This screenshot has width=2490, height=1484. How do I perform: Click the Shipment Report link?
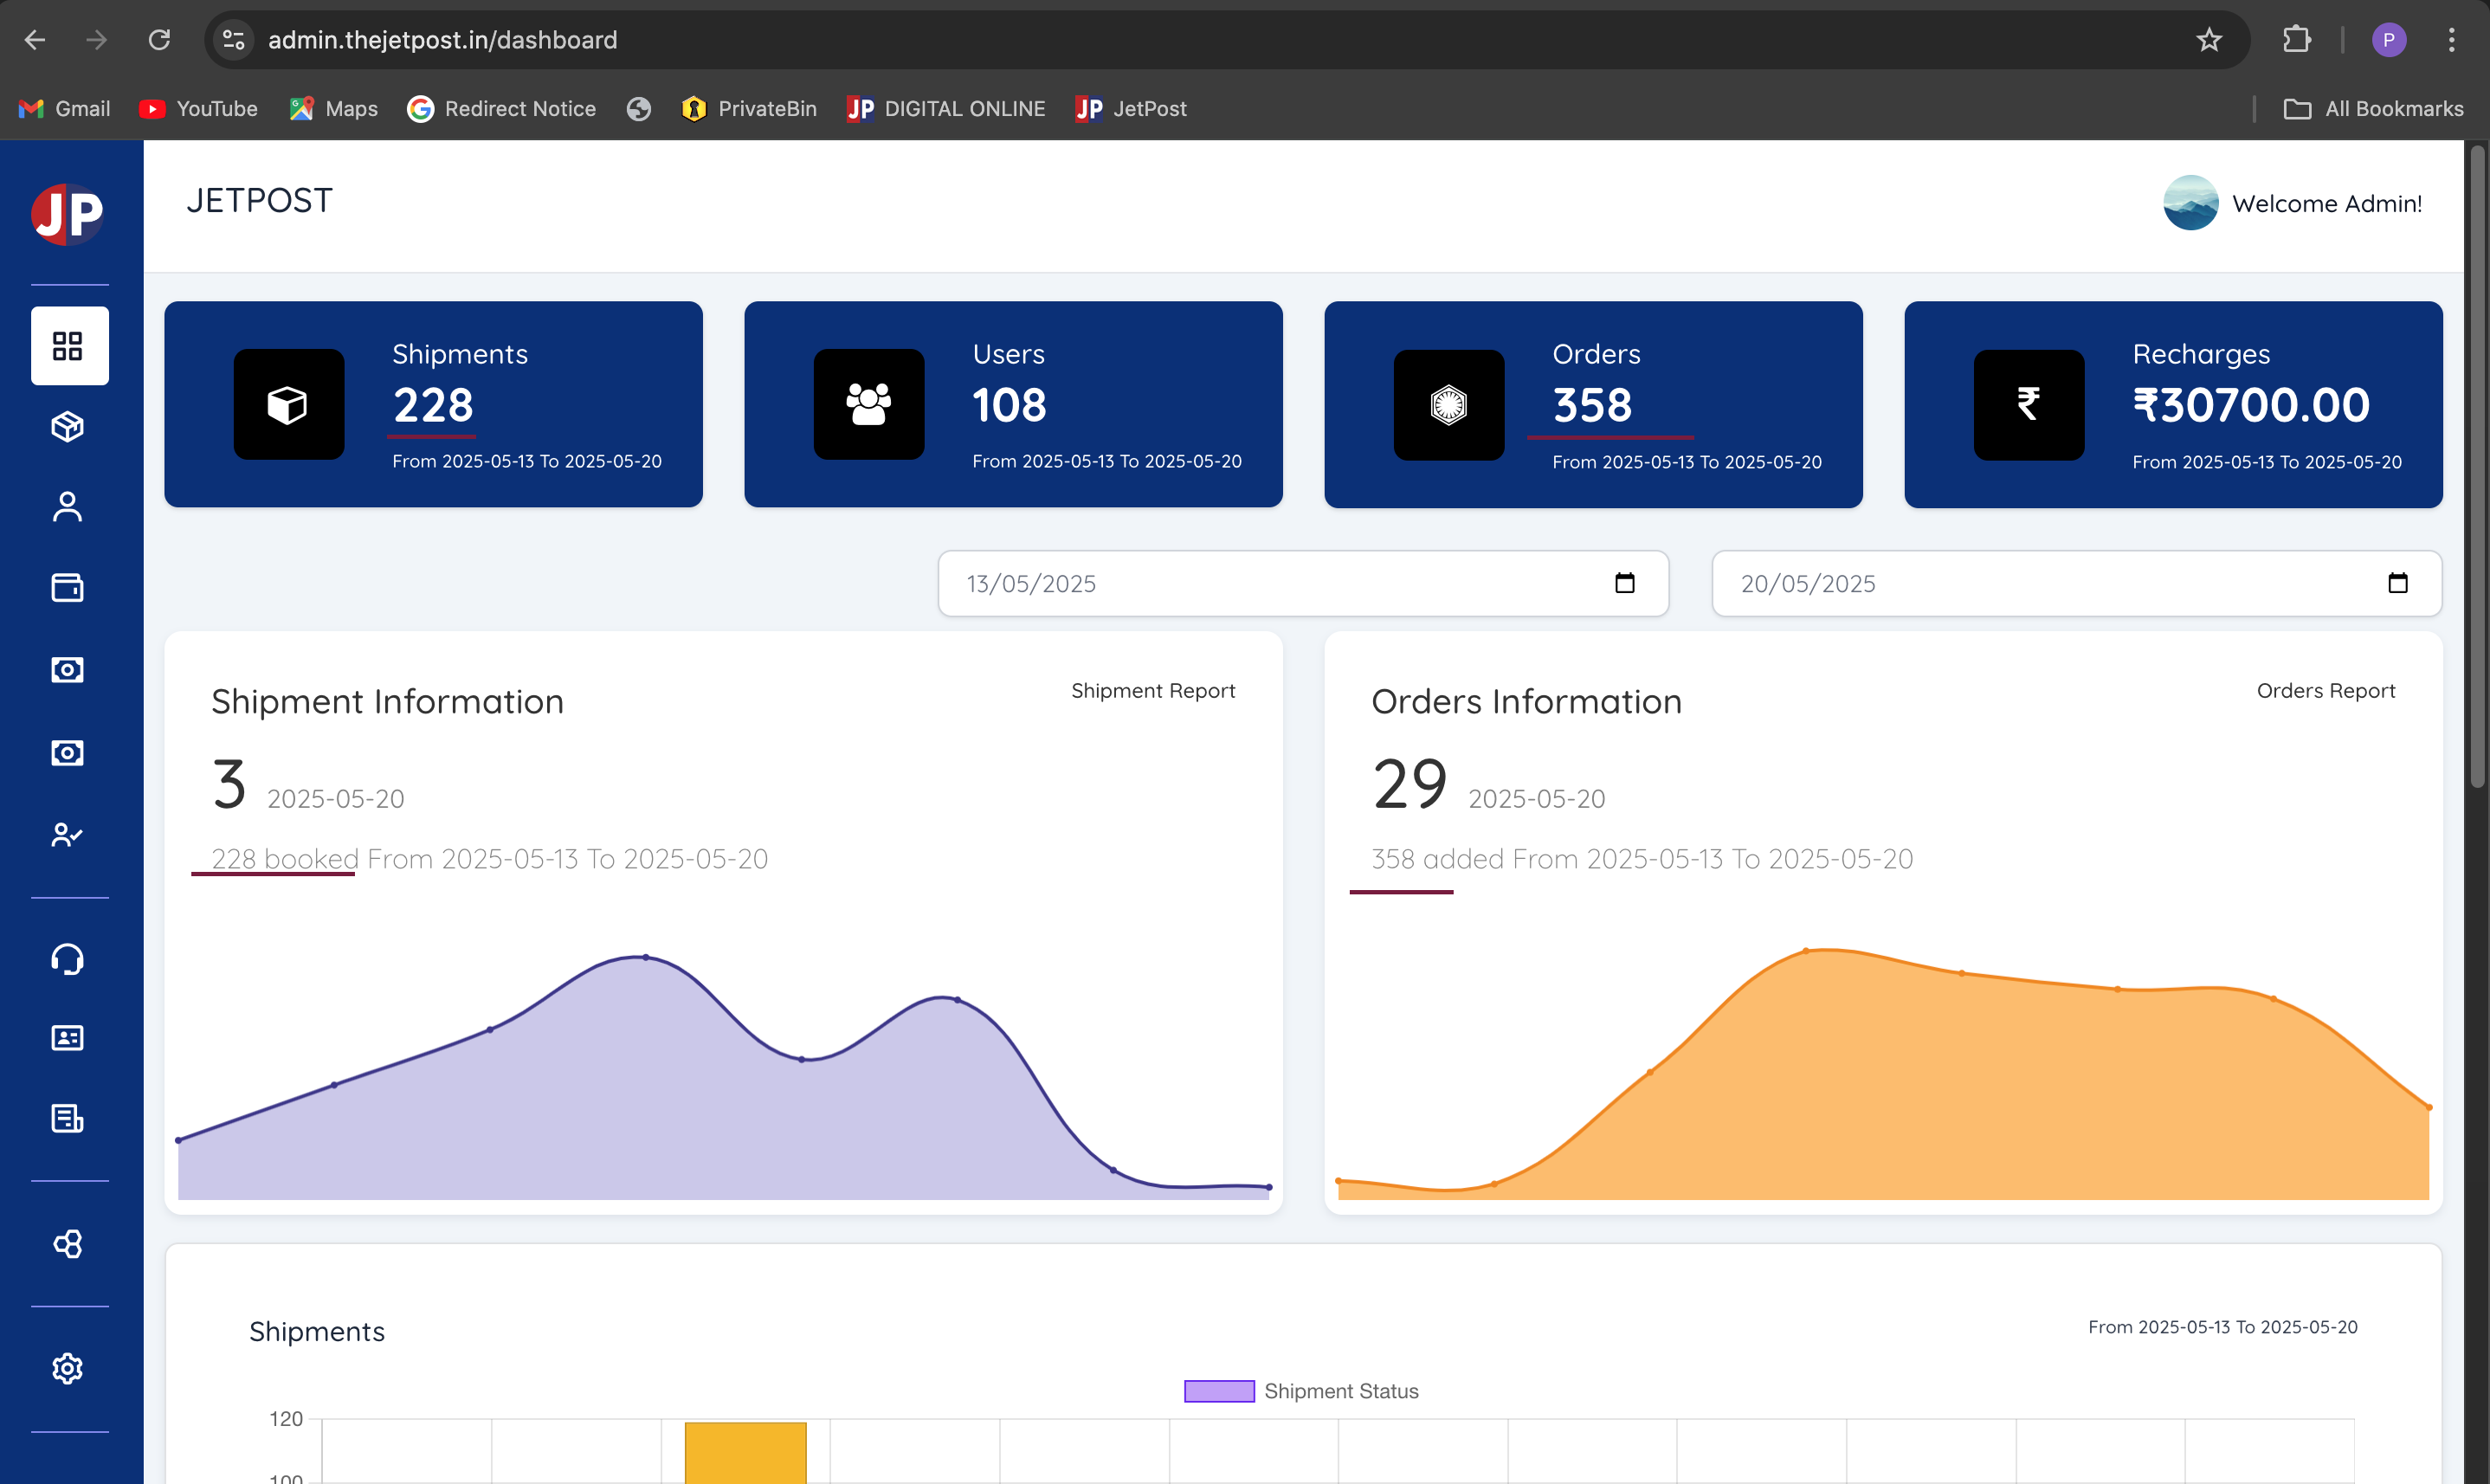[1153, 691]
